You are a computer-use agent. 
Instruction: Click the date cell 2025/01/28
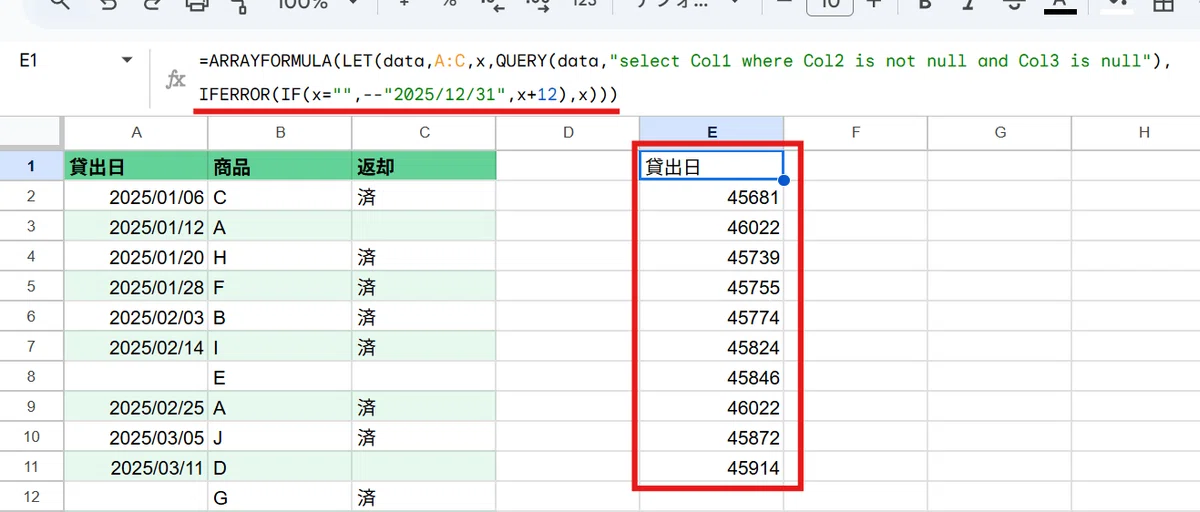136,287
